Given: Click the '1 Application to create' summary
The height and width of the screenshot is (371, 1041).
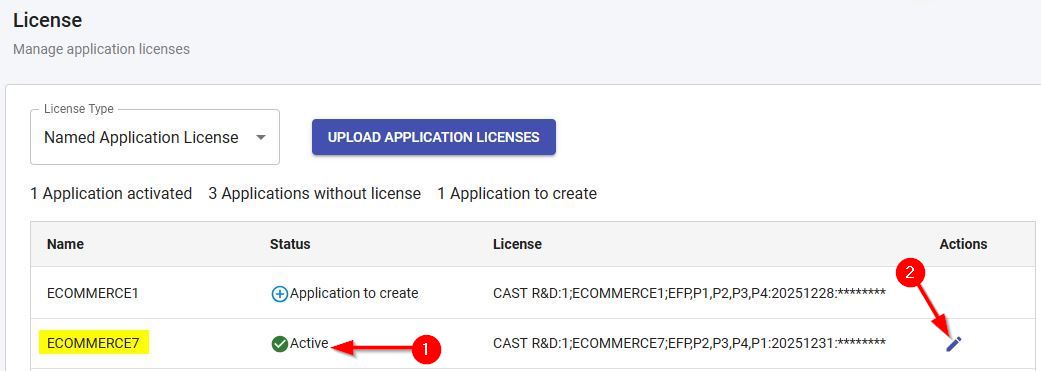Looking at the screenshot, I should click(517, 194).
